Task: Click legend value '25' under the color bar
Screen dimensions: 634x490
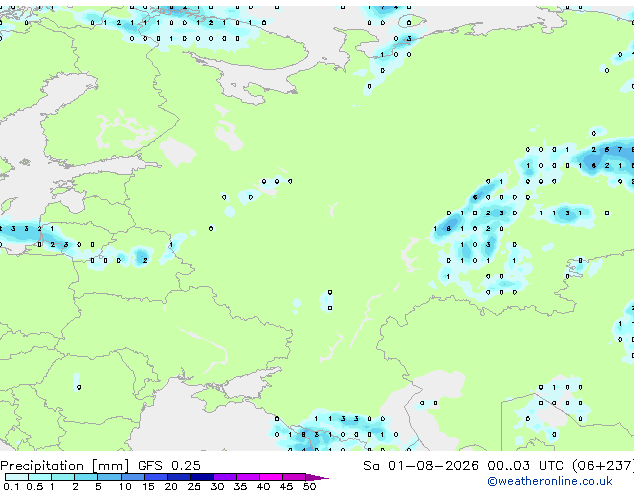Action: [194, 486]
